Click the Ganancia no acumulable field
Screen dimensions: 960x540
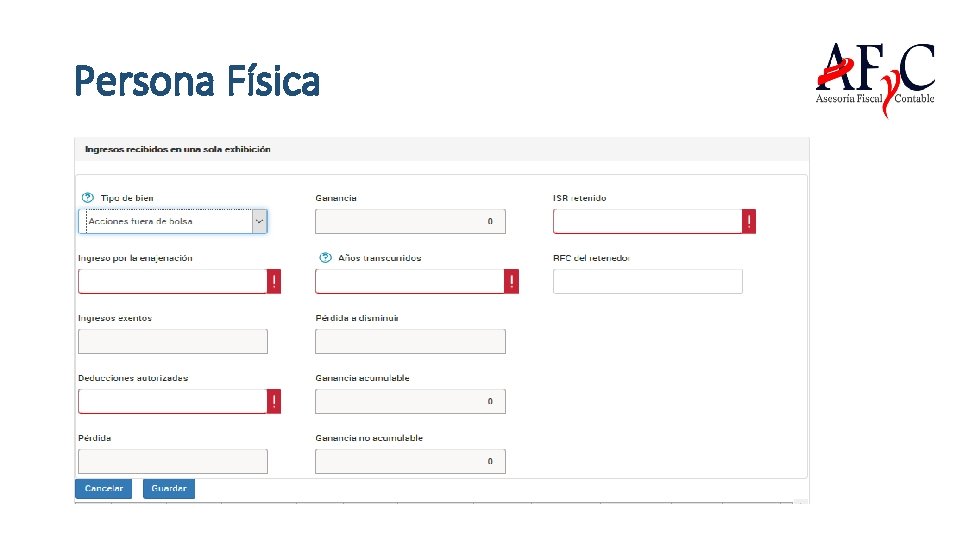click(410, 461)
